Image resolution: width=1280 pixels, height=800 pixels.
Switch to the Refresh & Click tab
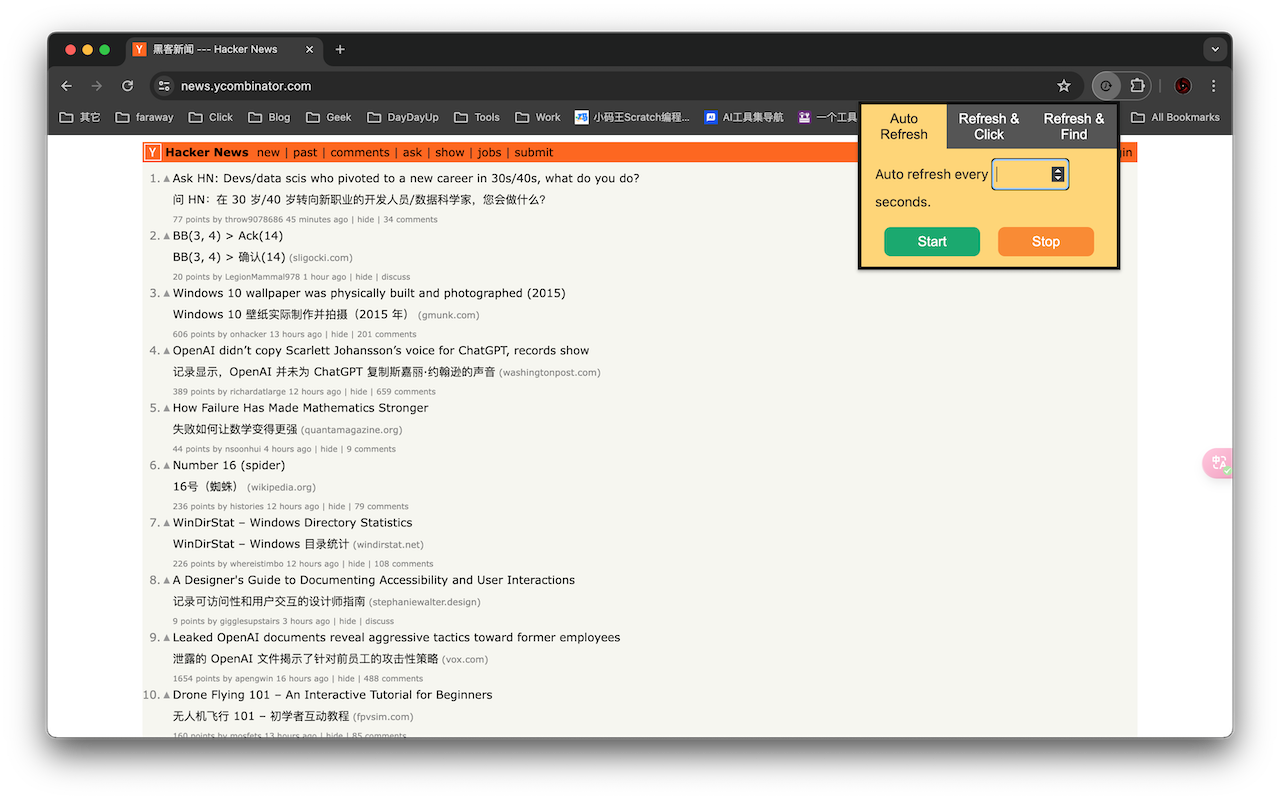tap(989, 127)
